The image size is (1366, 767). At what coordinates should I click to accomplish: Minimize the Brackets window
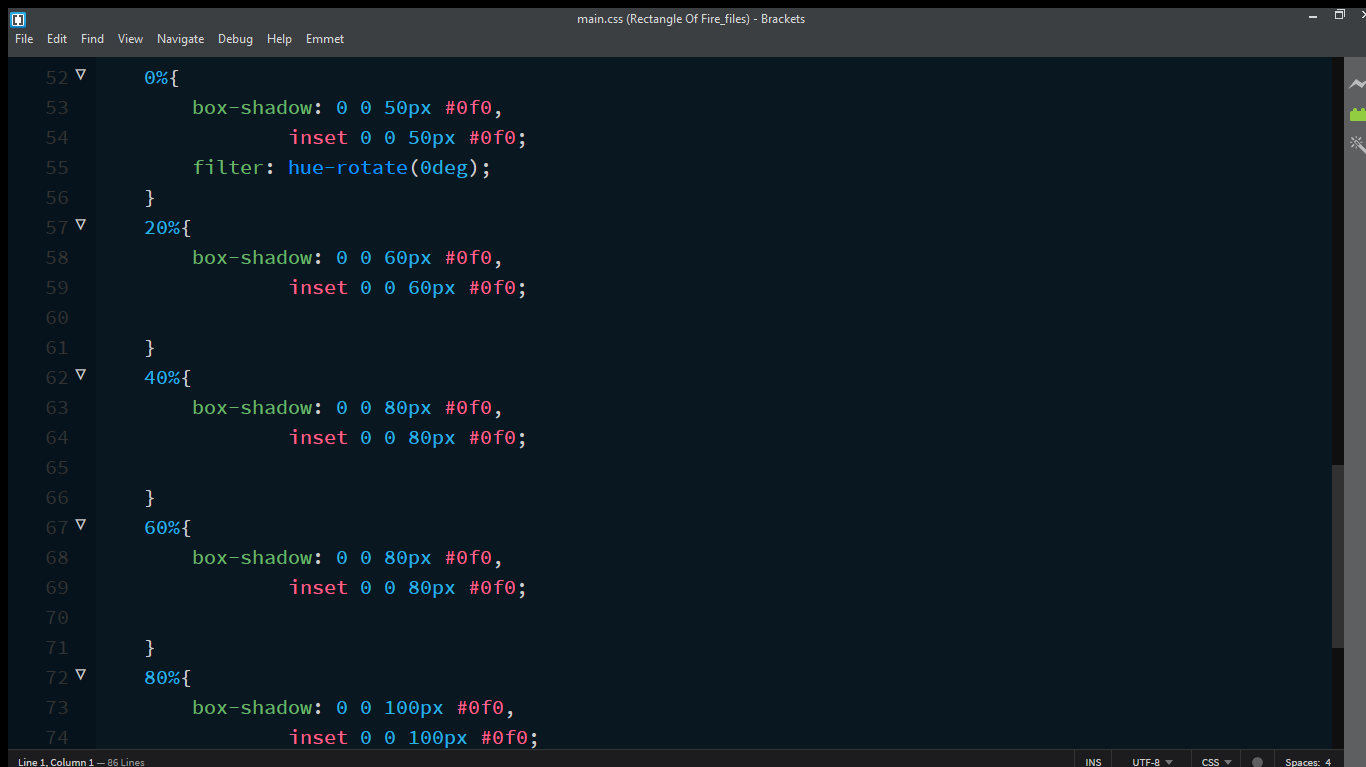tap(1313, 15)
